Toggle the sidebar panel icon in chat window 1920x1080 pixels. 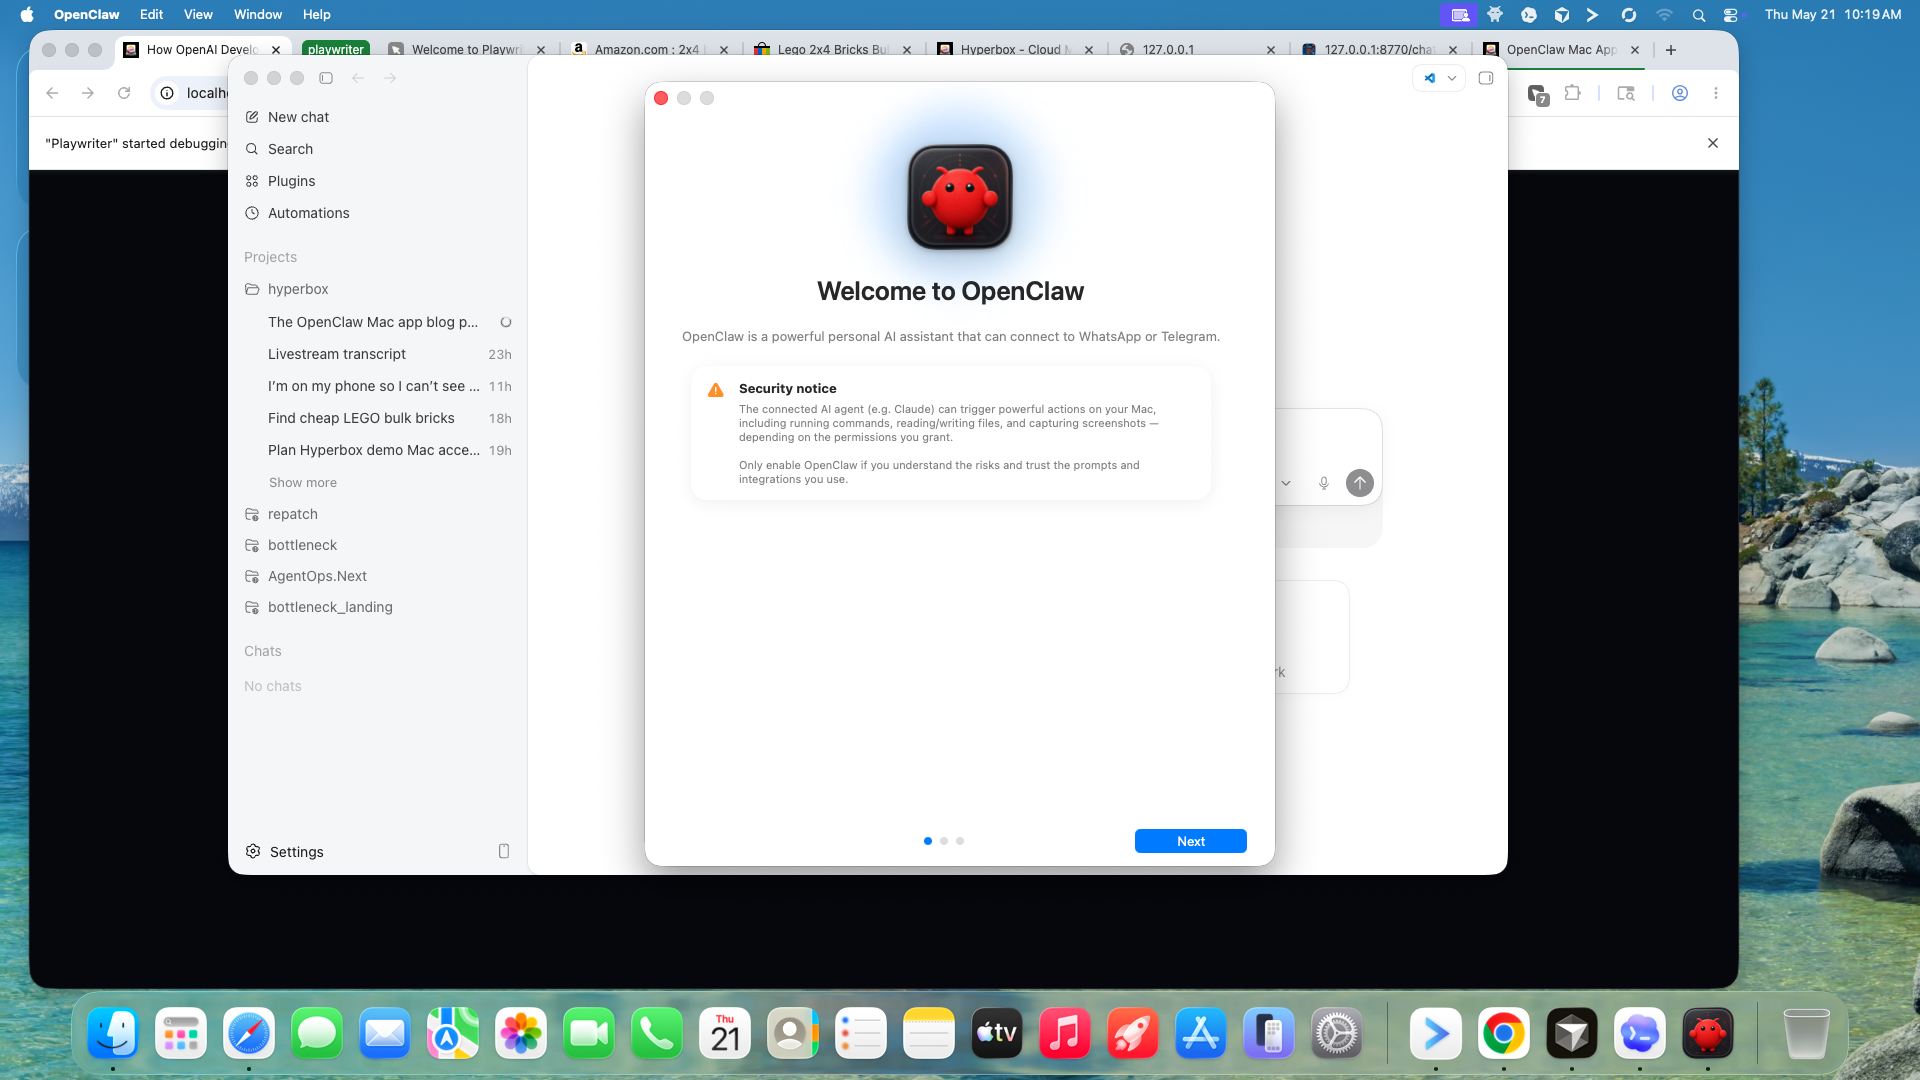point(326,78)
